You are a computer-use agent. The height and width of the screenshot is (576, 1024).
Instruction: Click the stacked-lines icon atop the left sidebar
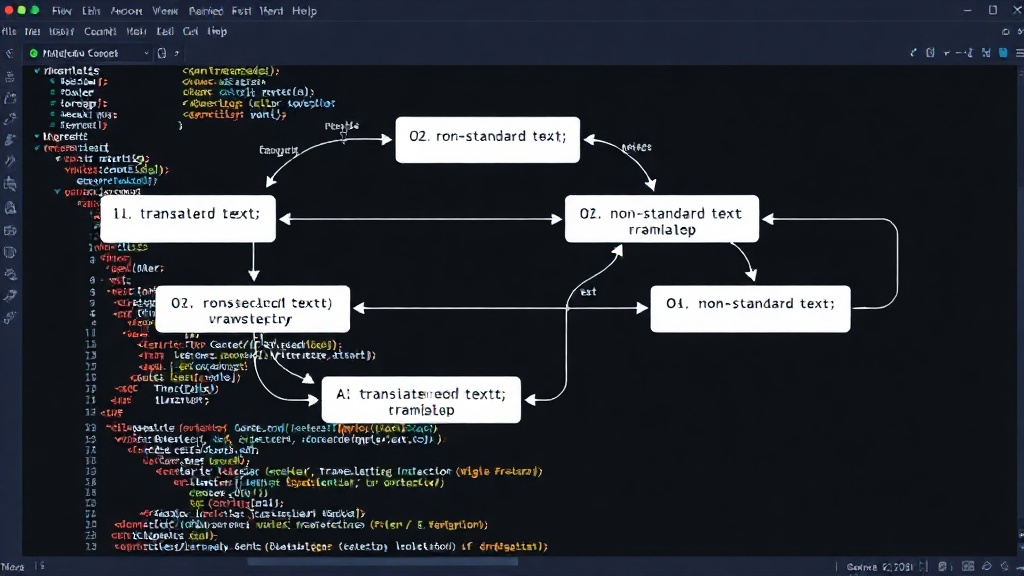click(x=10, y=76)
